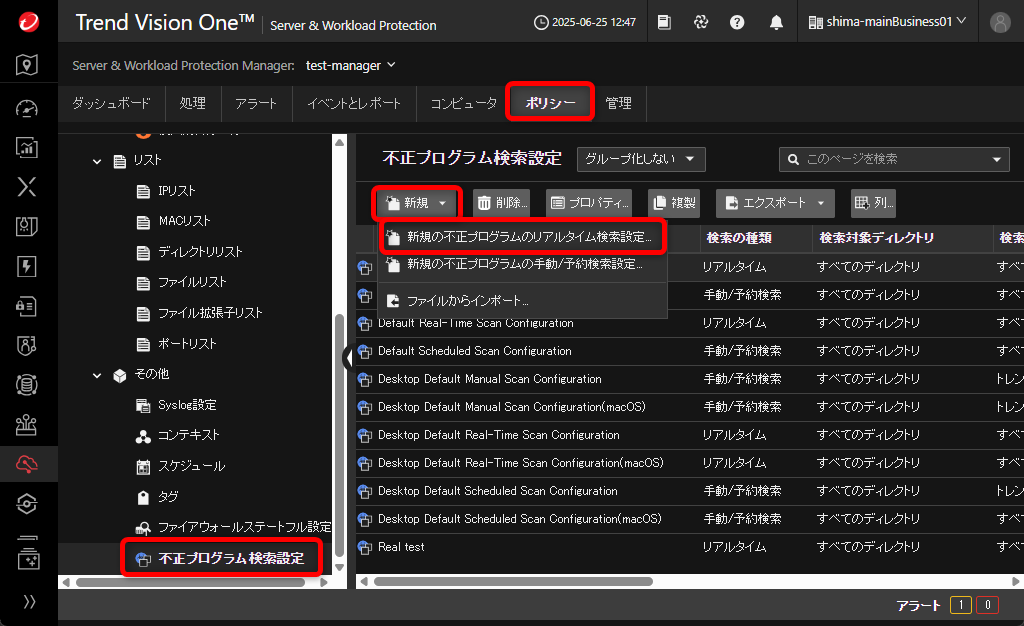Viewport: 1024px width, 626px height.
Task: Open the chart report sidebar icon
Action: pos(27,148)
